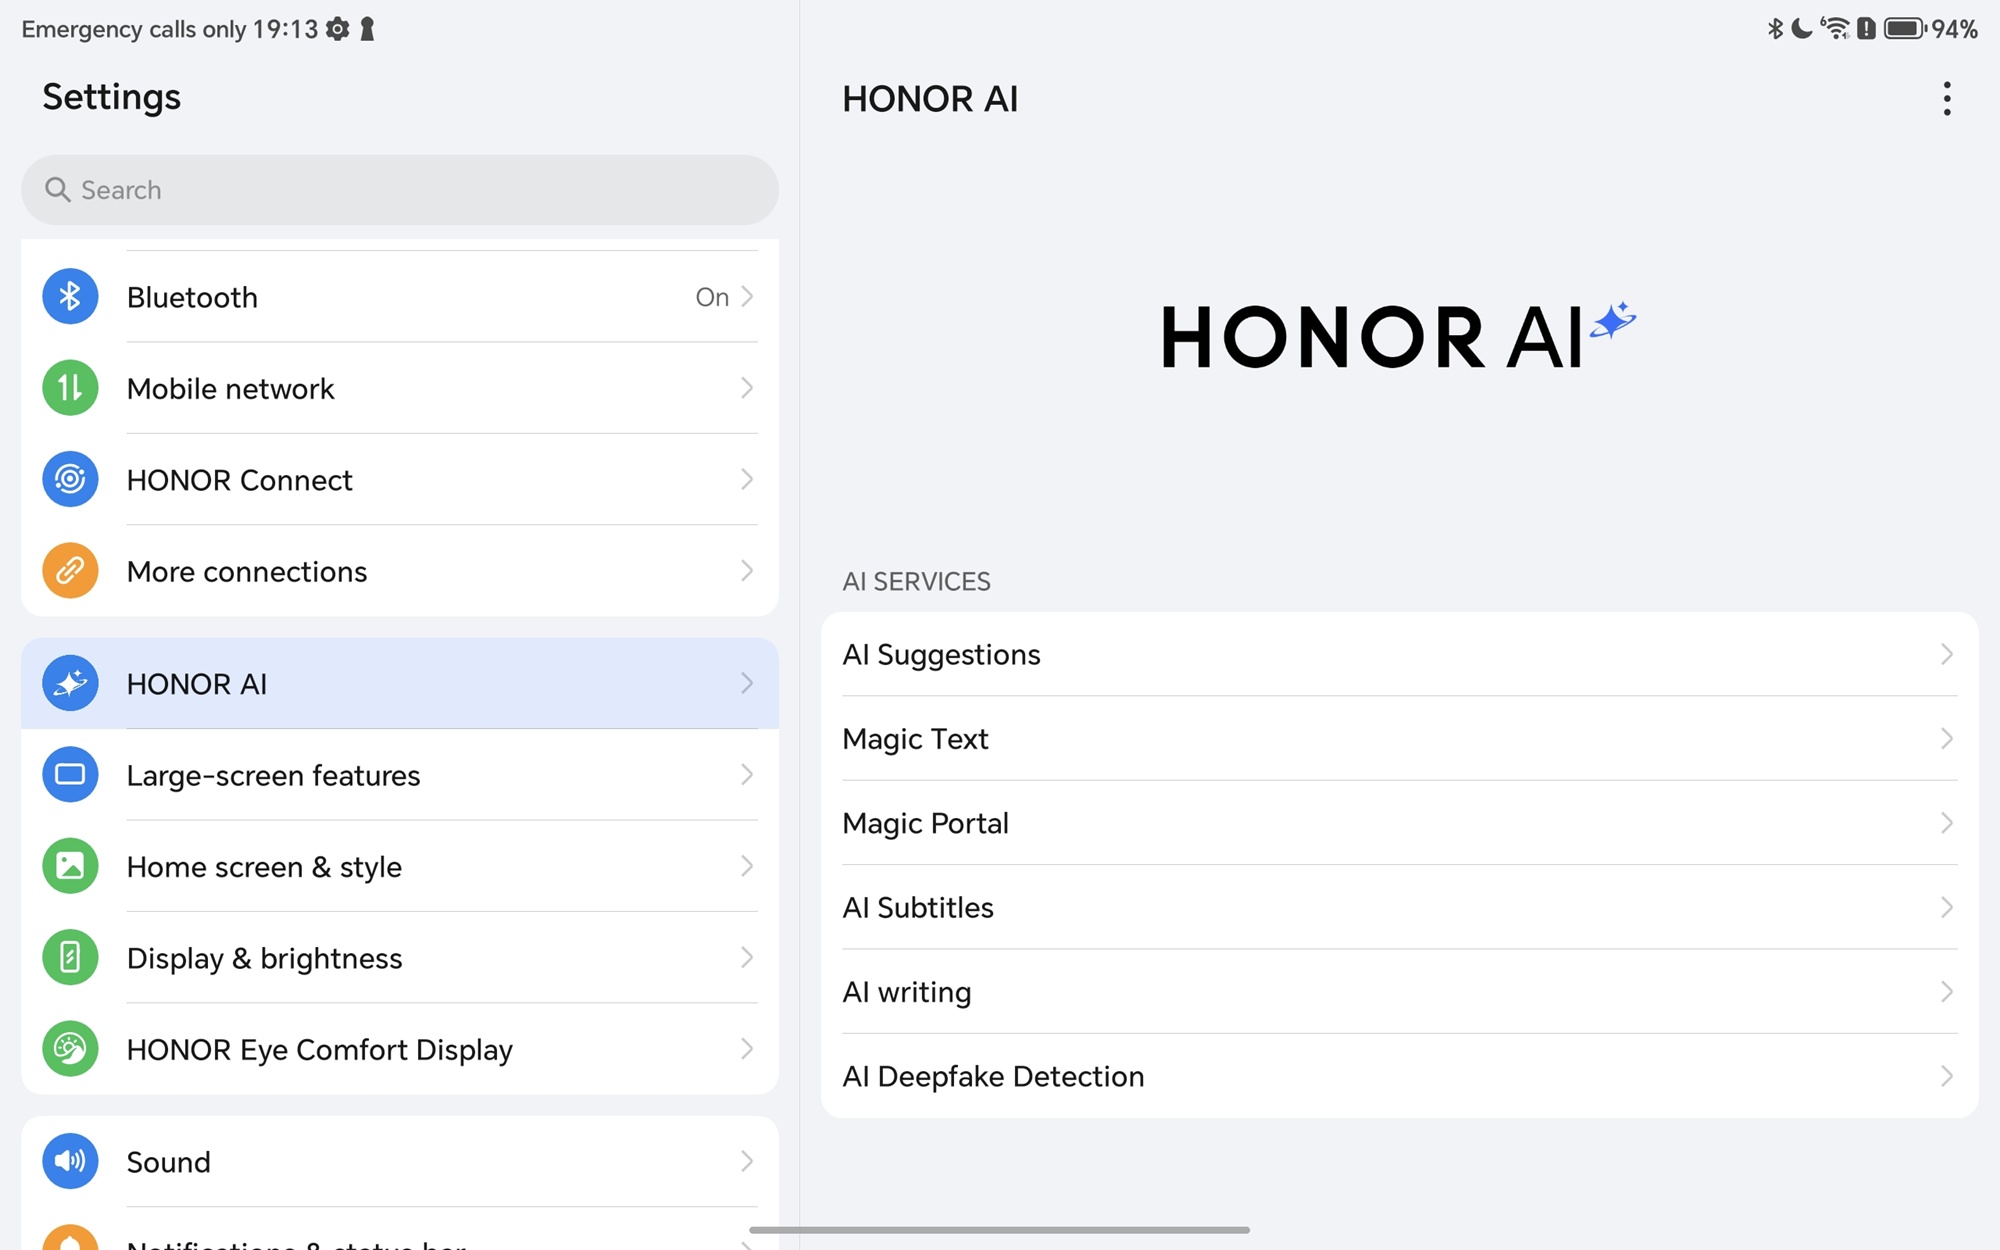2000x1250 pixels.
Task: Click the Bluetooth icon in settings list
Action: (x=70, y=297)
